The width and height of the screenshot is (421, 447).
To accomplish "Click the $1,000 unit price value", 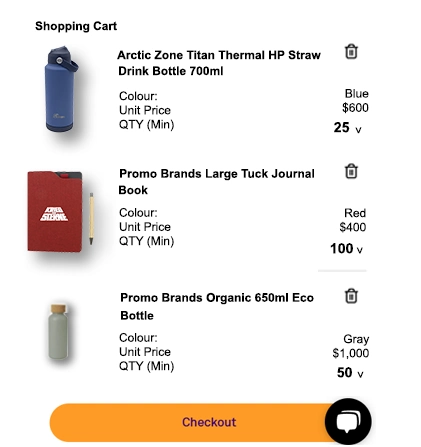I will point(351,353).
